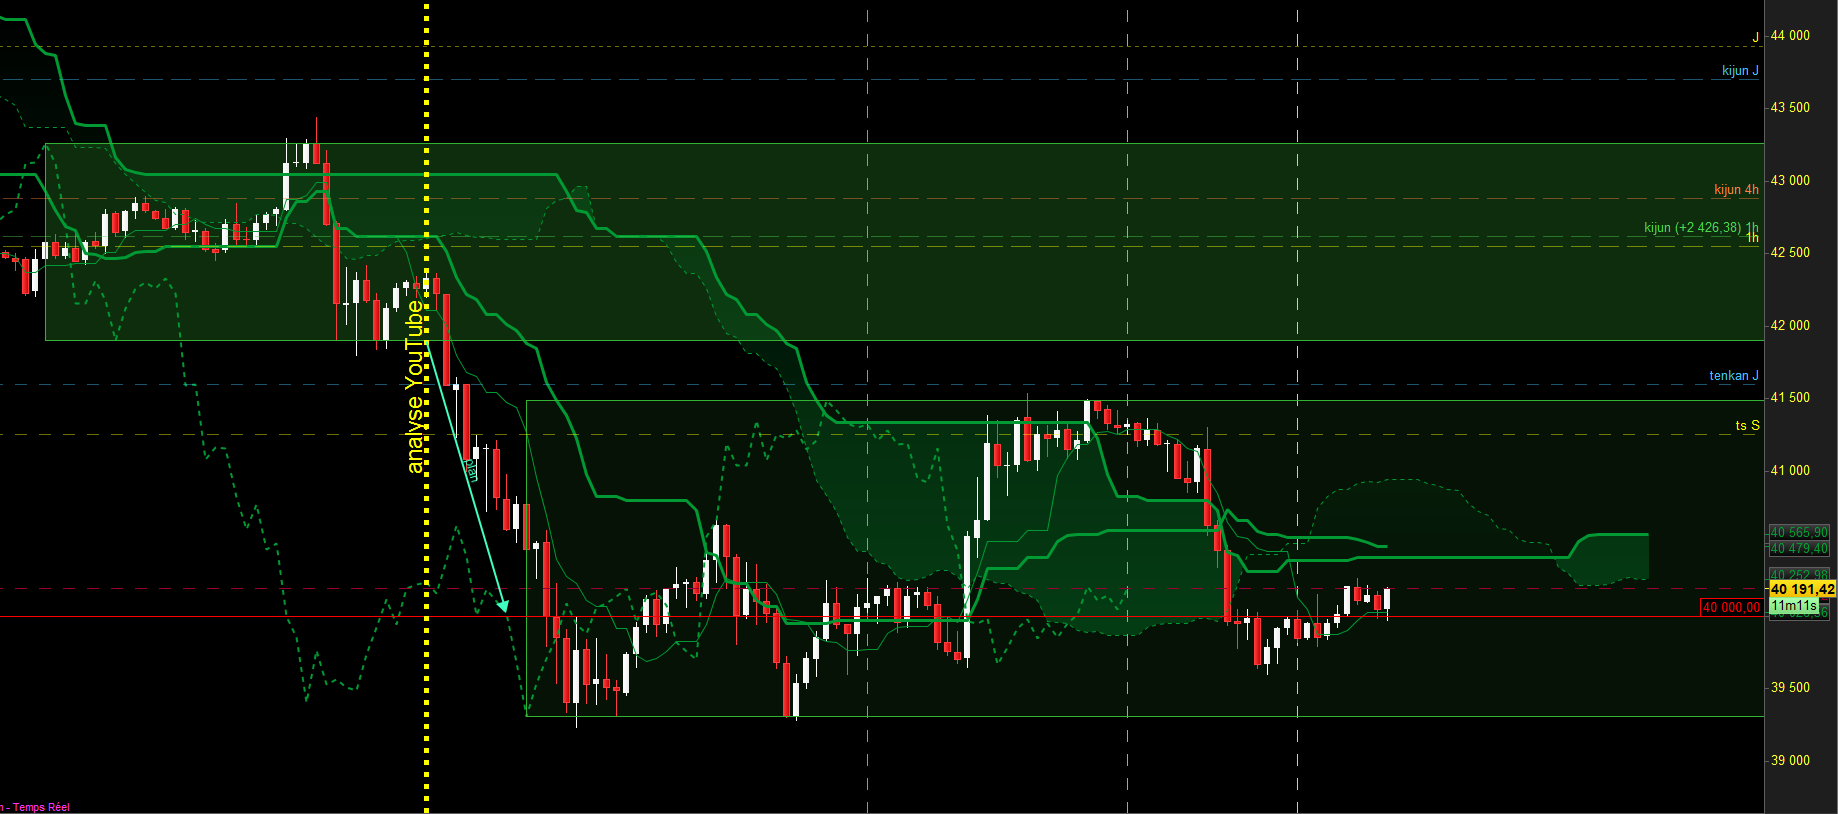Click the 40 479,40 green price tag
This screenshot has height=814, width=1838.
click(1799, 548)
